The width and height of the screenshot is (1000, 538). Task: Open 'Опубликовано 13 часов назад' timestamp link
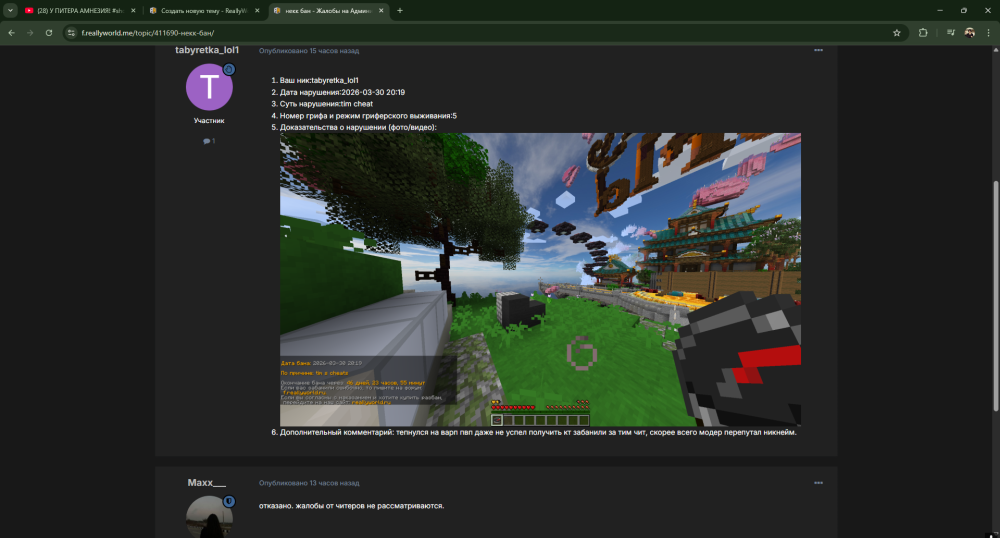(309, 483)
